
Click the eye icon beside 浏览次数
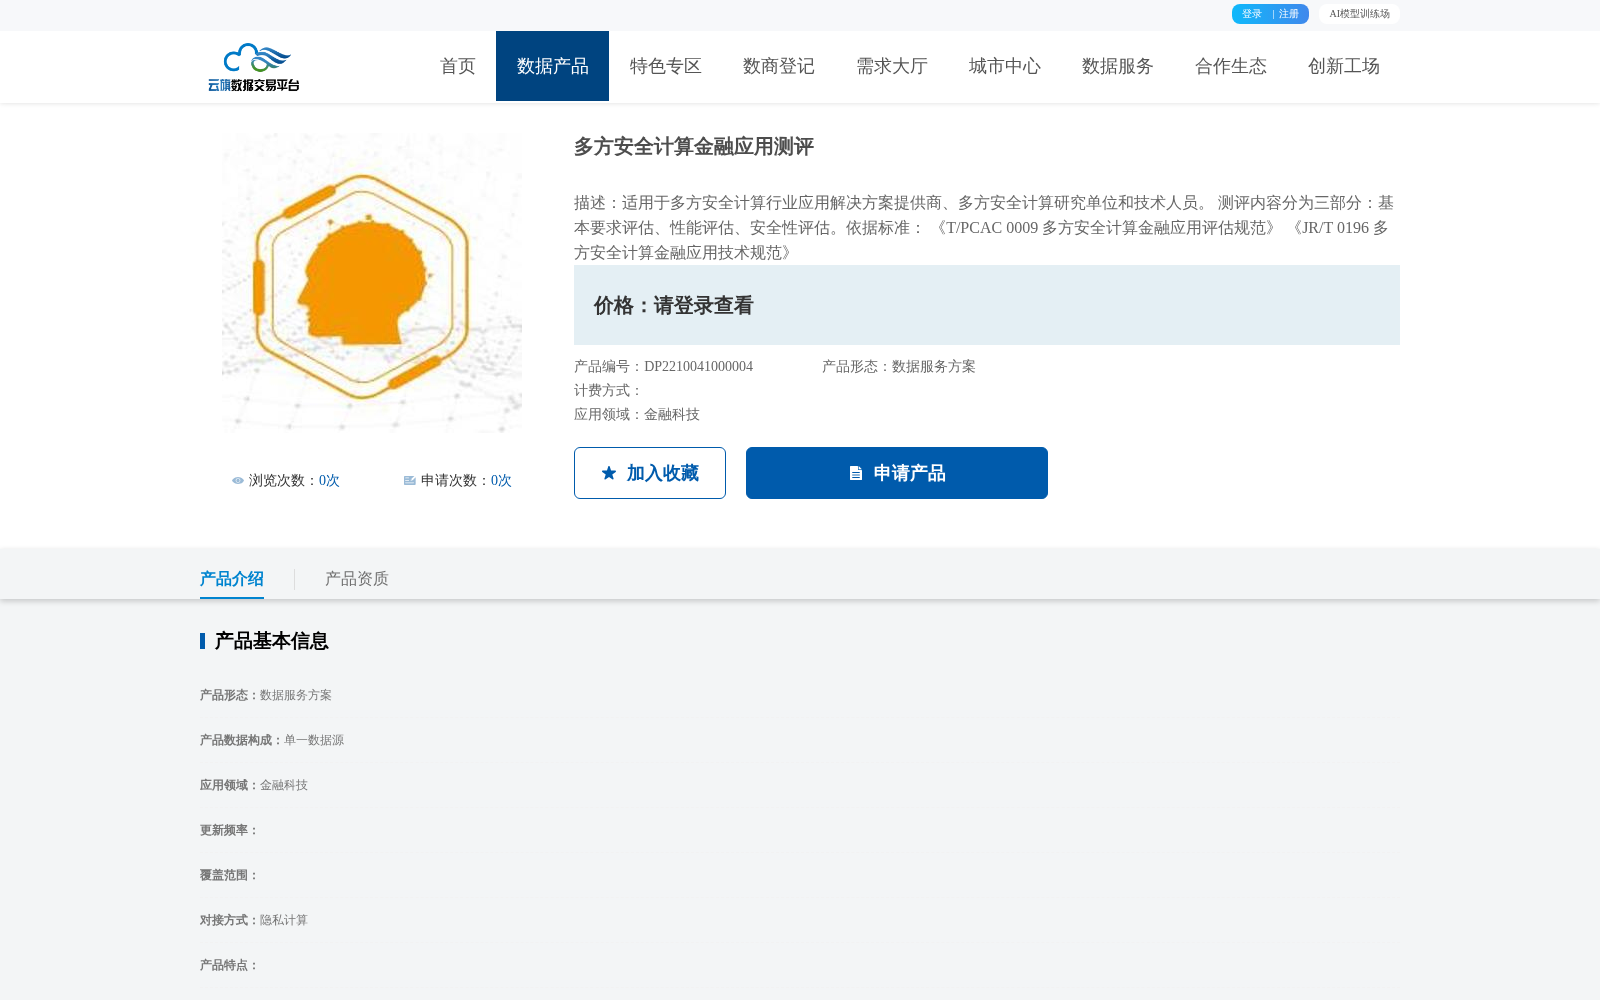238,481
